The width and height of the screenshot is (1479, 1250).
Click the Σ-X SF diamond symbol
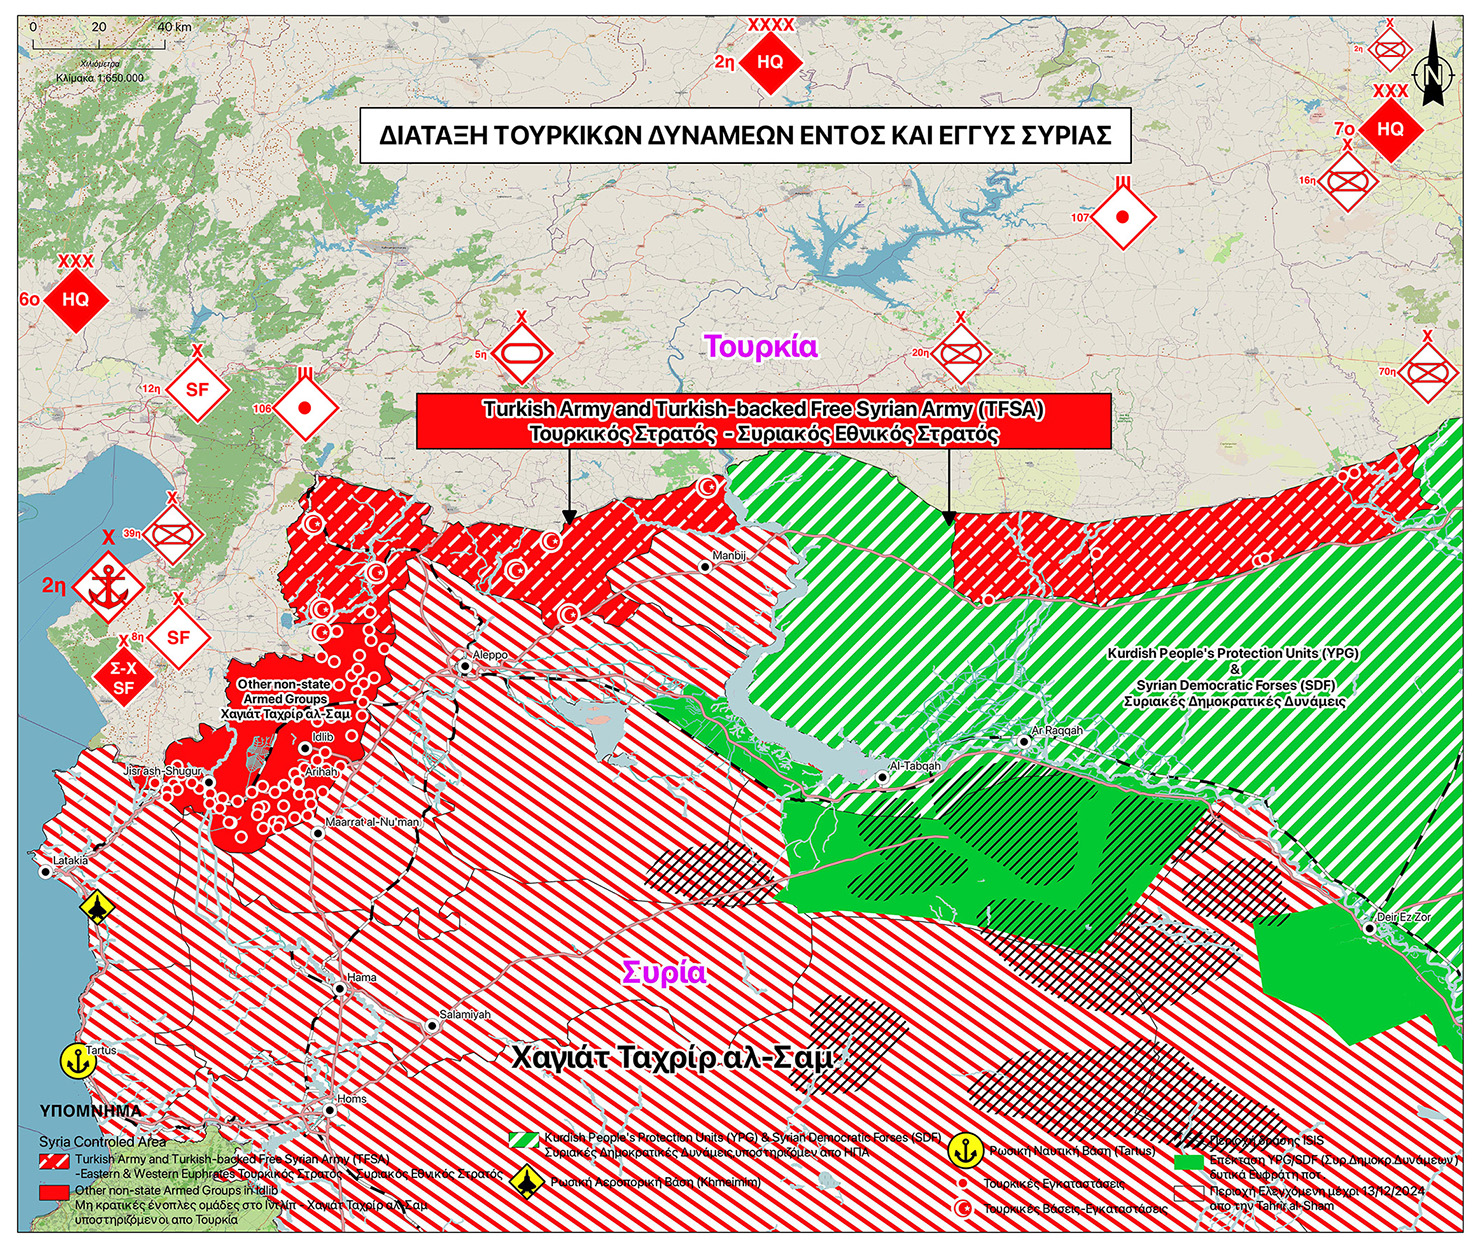[123, 678]
